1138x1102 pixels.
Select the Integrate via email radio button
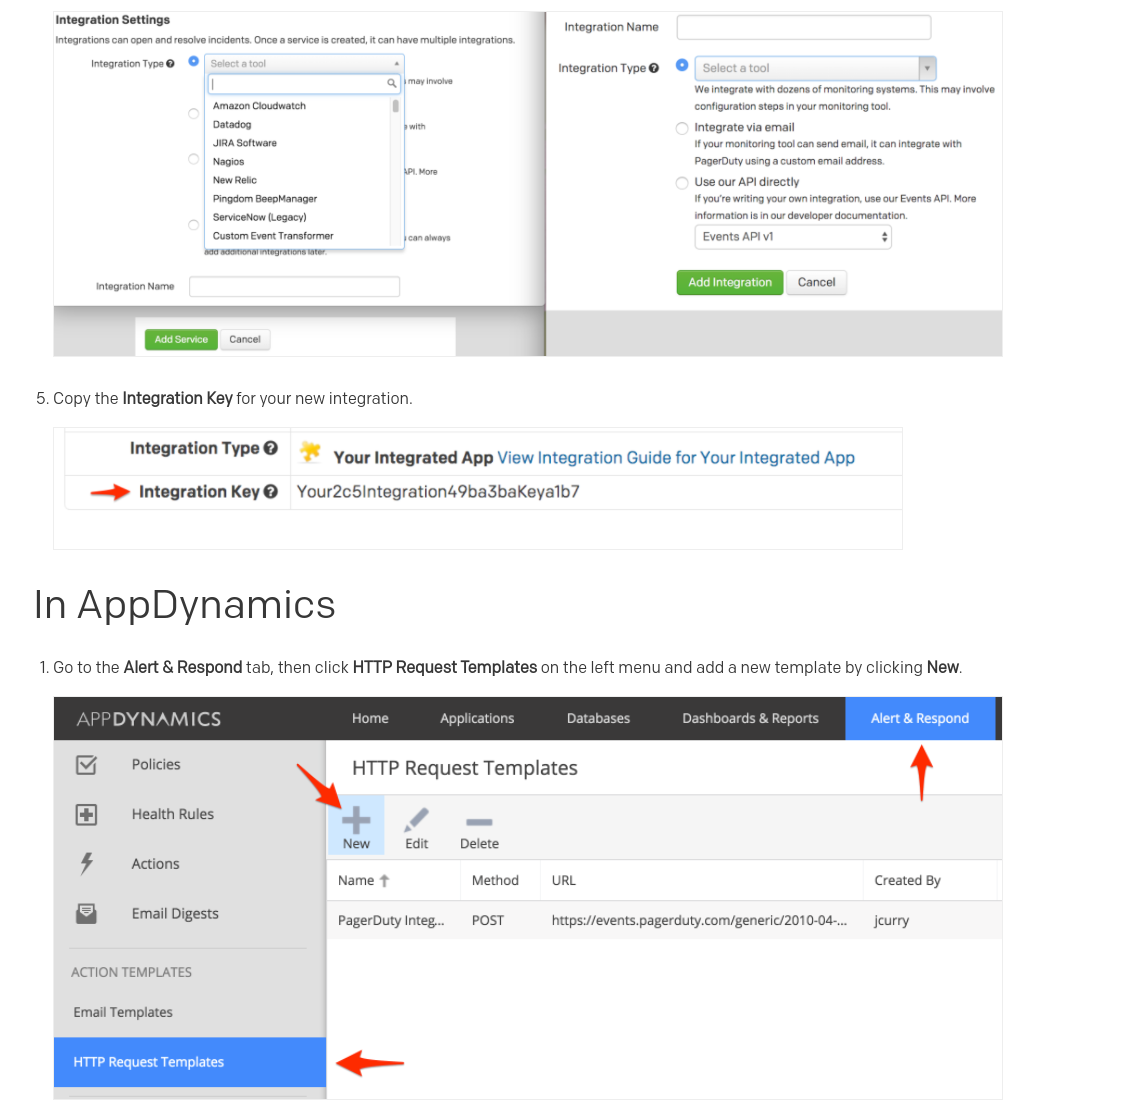coord(681,128)
